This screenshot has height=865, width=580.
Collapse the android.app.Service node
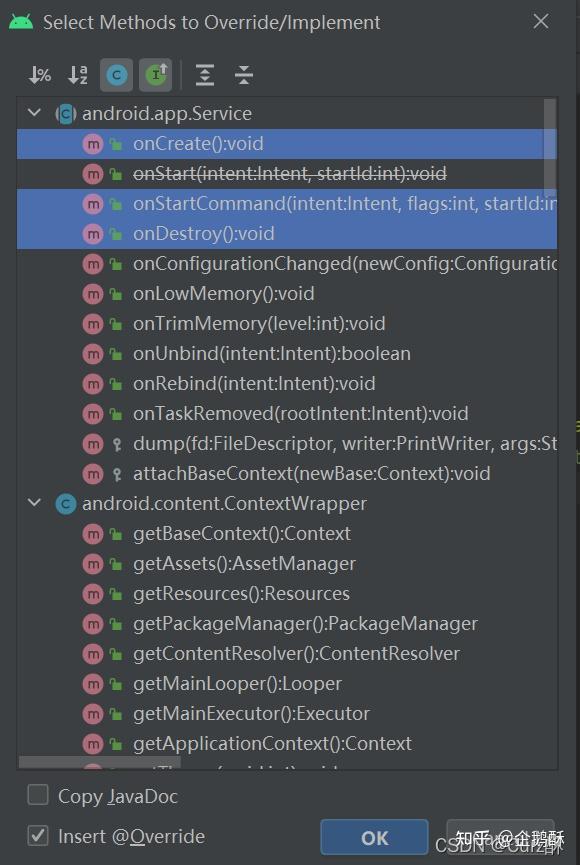pos(36,113)
